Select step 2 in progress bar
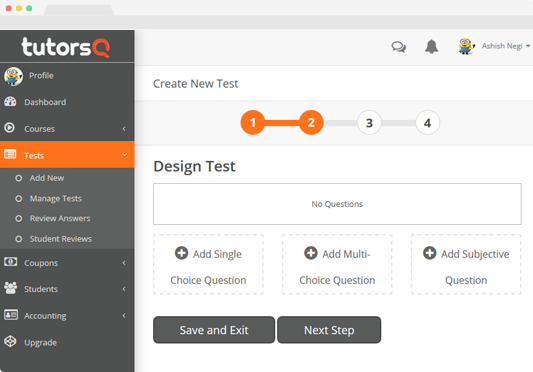Image resolution: width=533 pixels, height=372 pixels. (x=311, y=122)
